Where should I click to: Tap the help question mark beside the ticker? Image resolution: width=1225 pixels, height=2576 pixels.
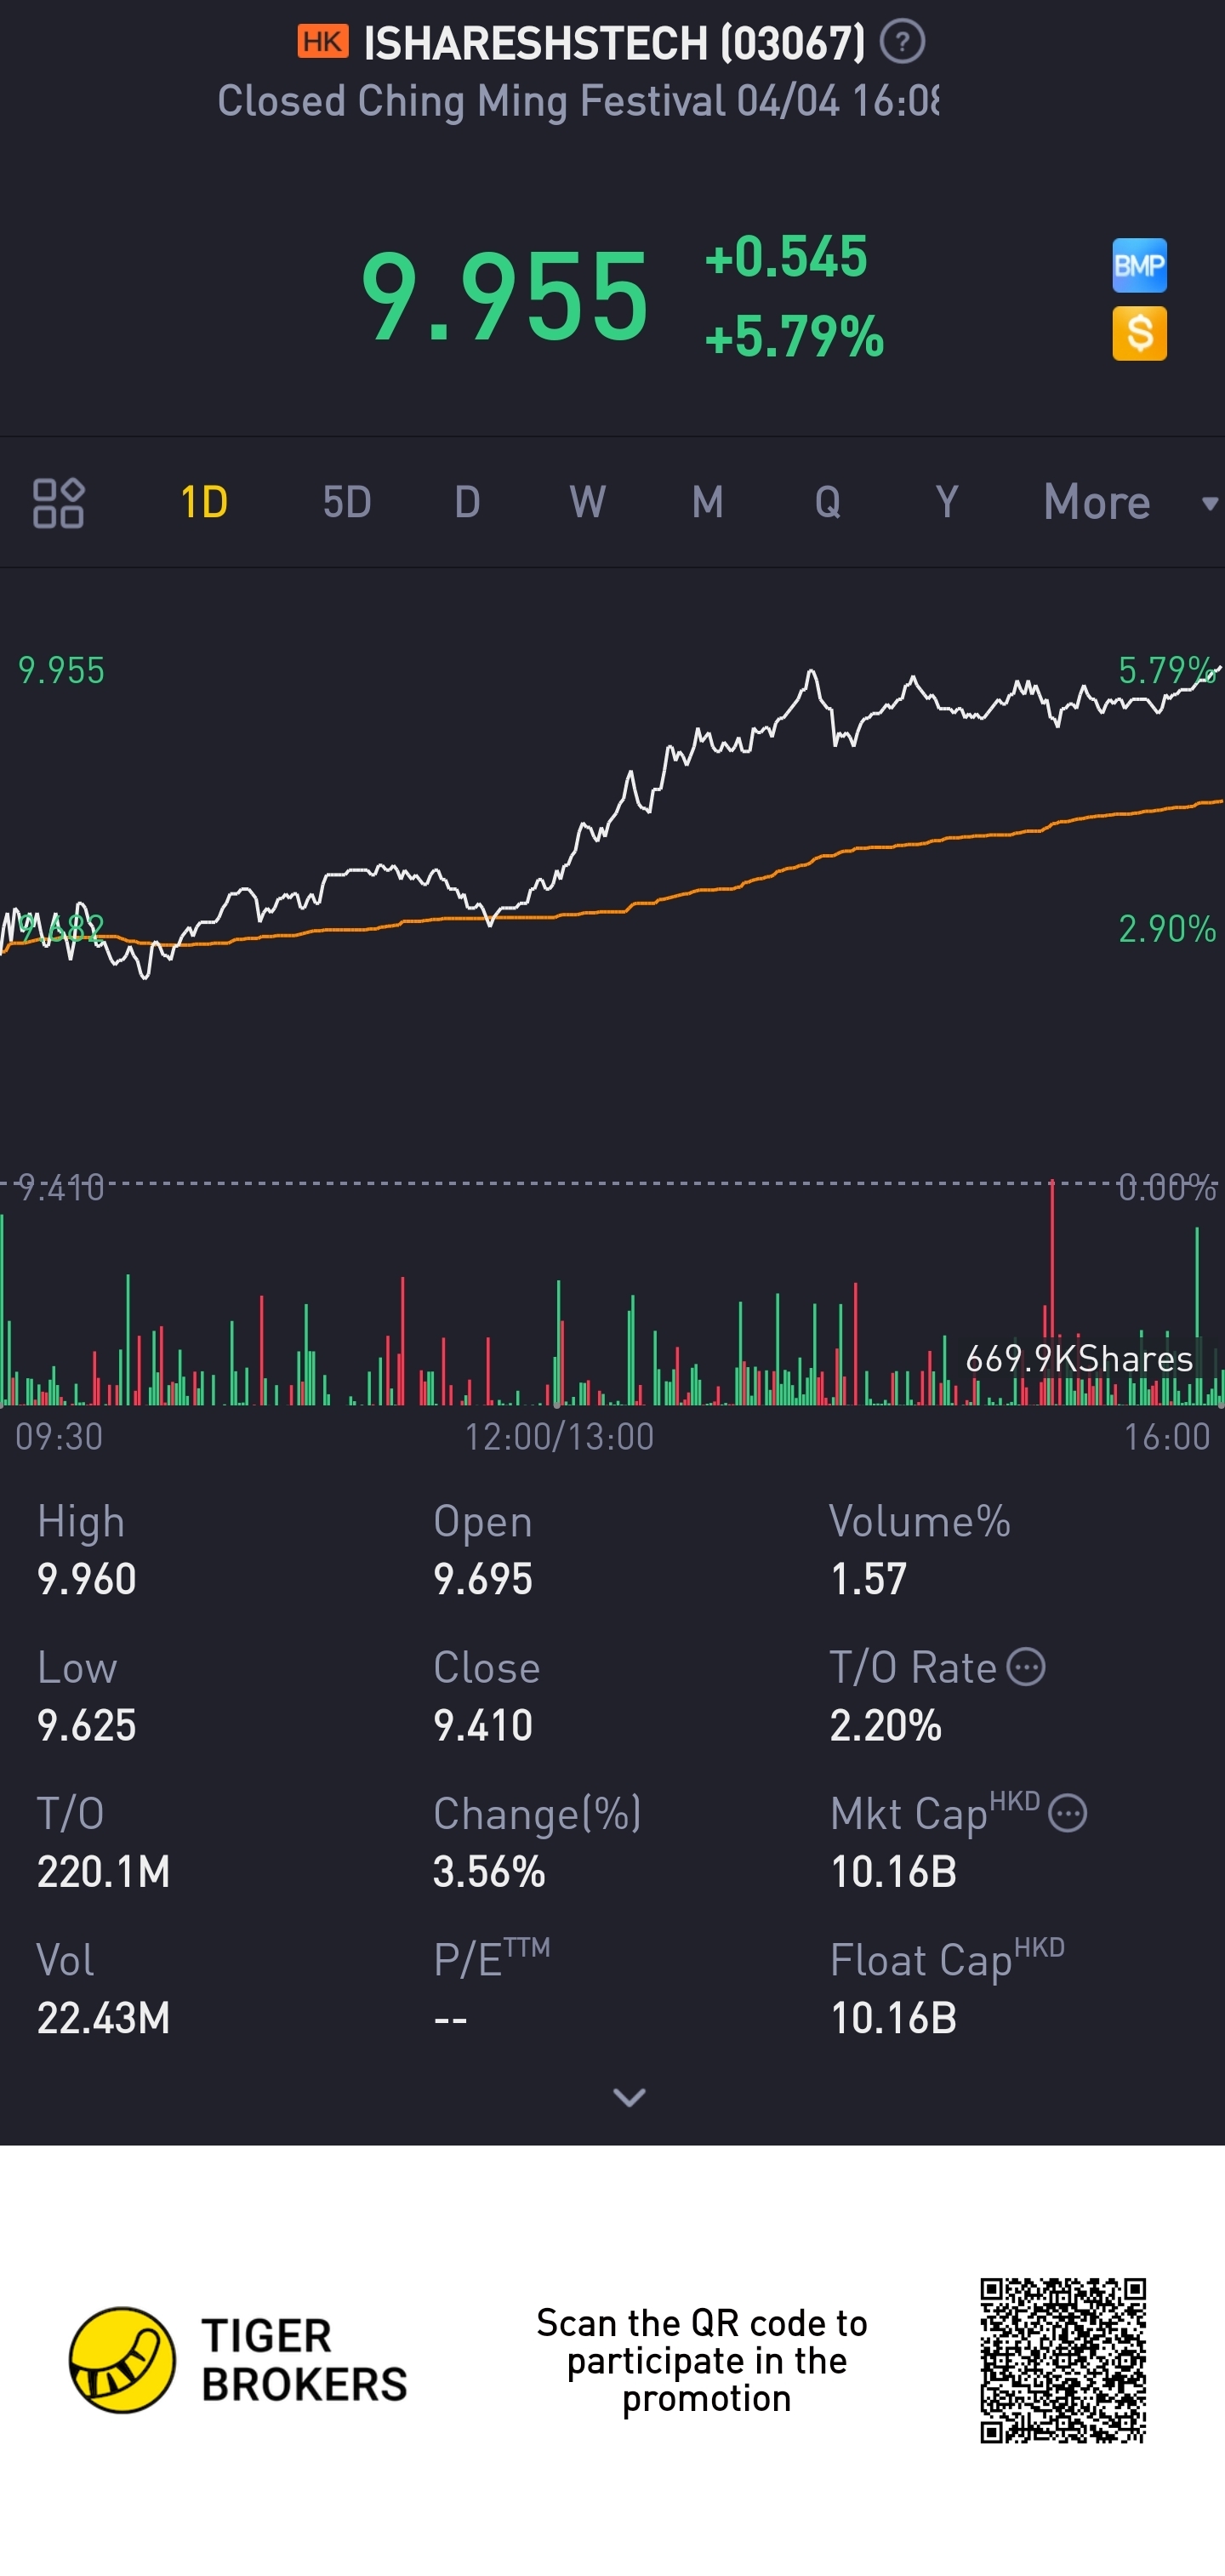pos(902,42)
